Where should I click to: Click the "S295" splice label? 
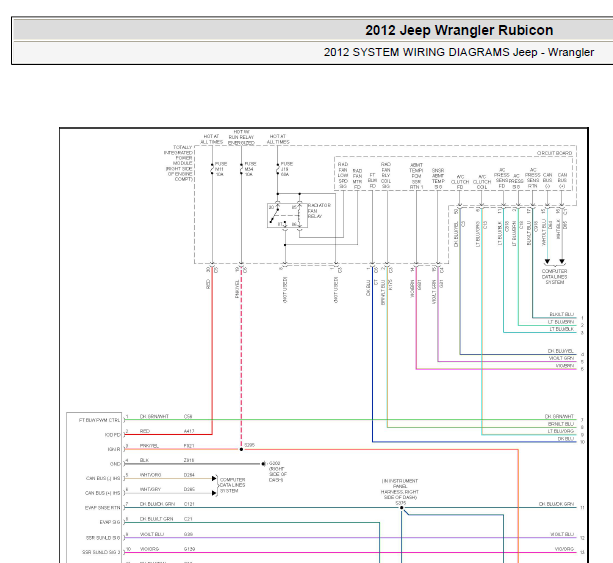[249, 445]
